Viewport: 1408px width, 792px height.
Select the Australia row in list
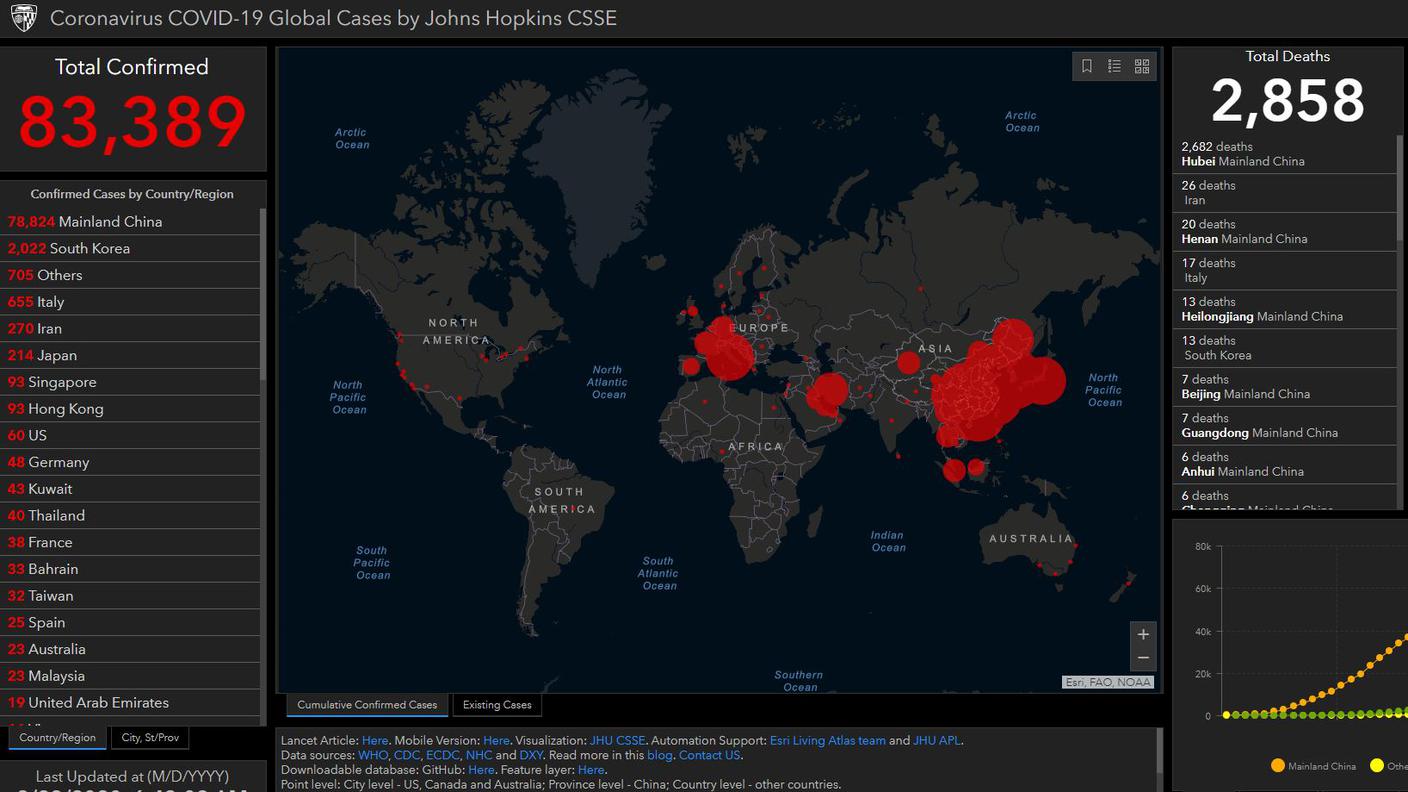(130, 649)
